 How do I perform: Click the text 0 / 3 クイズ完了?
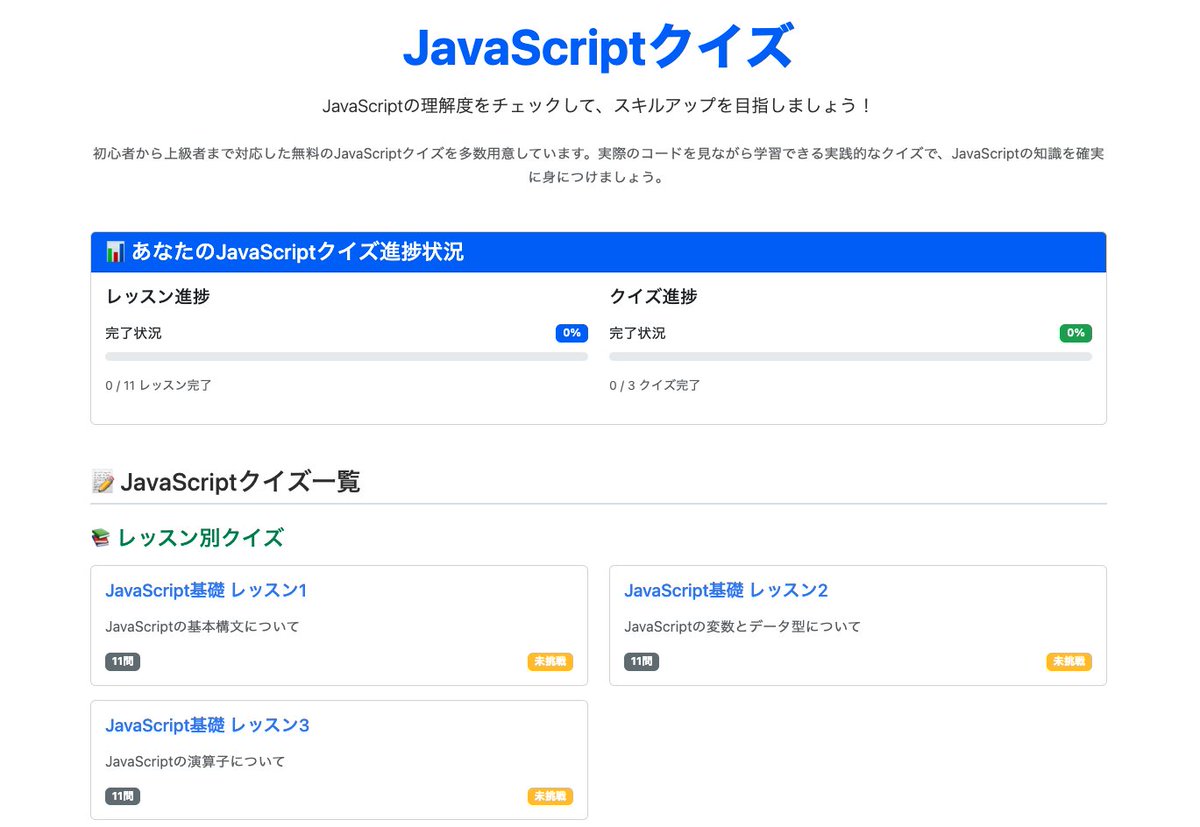click(655, 385)
